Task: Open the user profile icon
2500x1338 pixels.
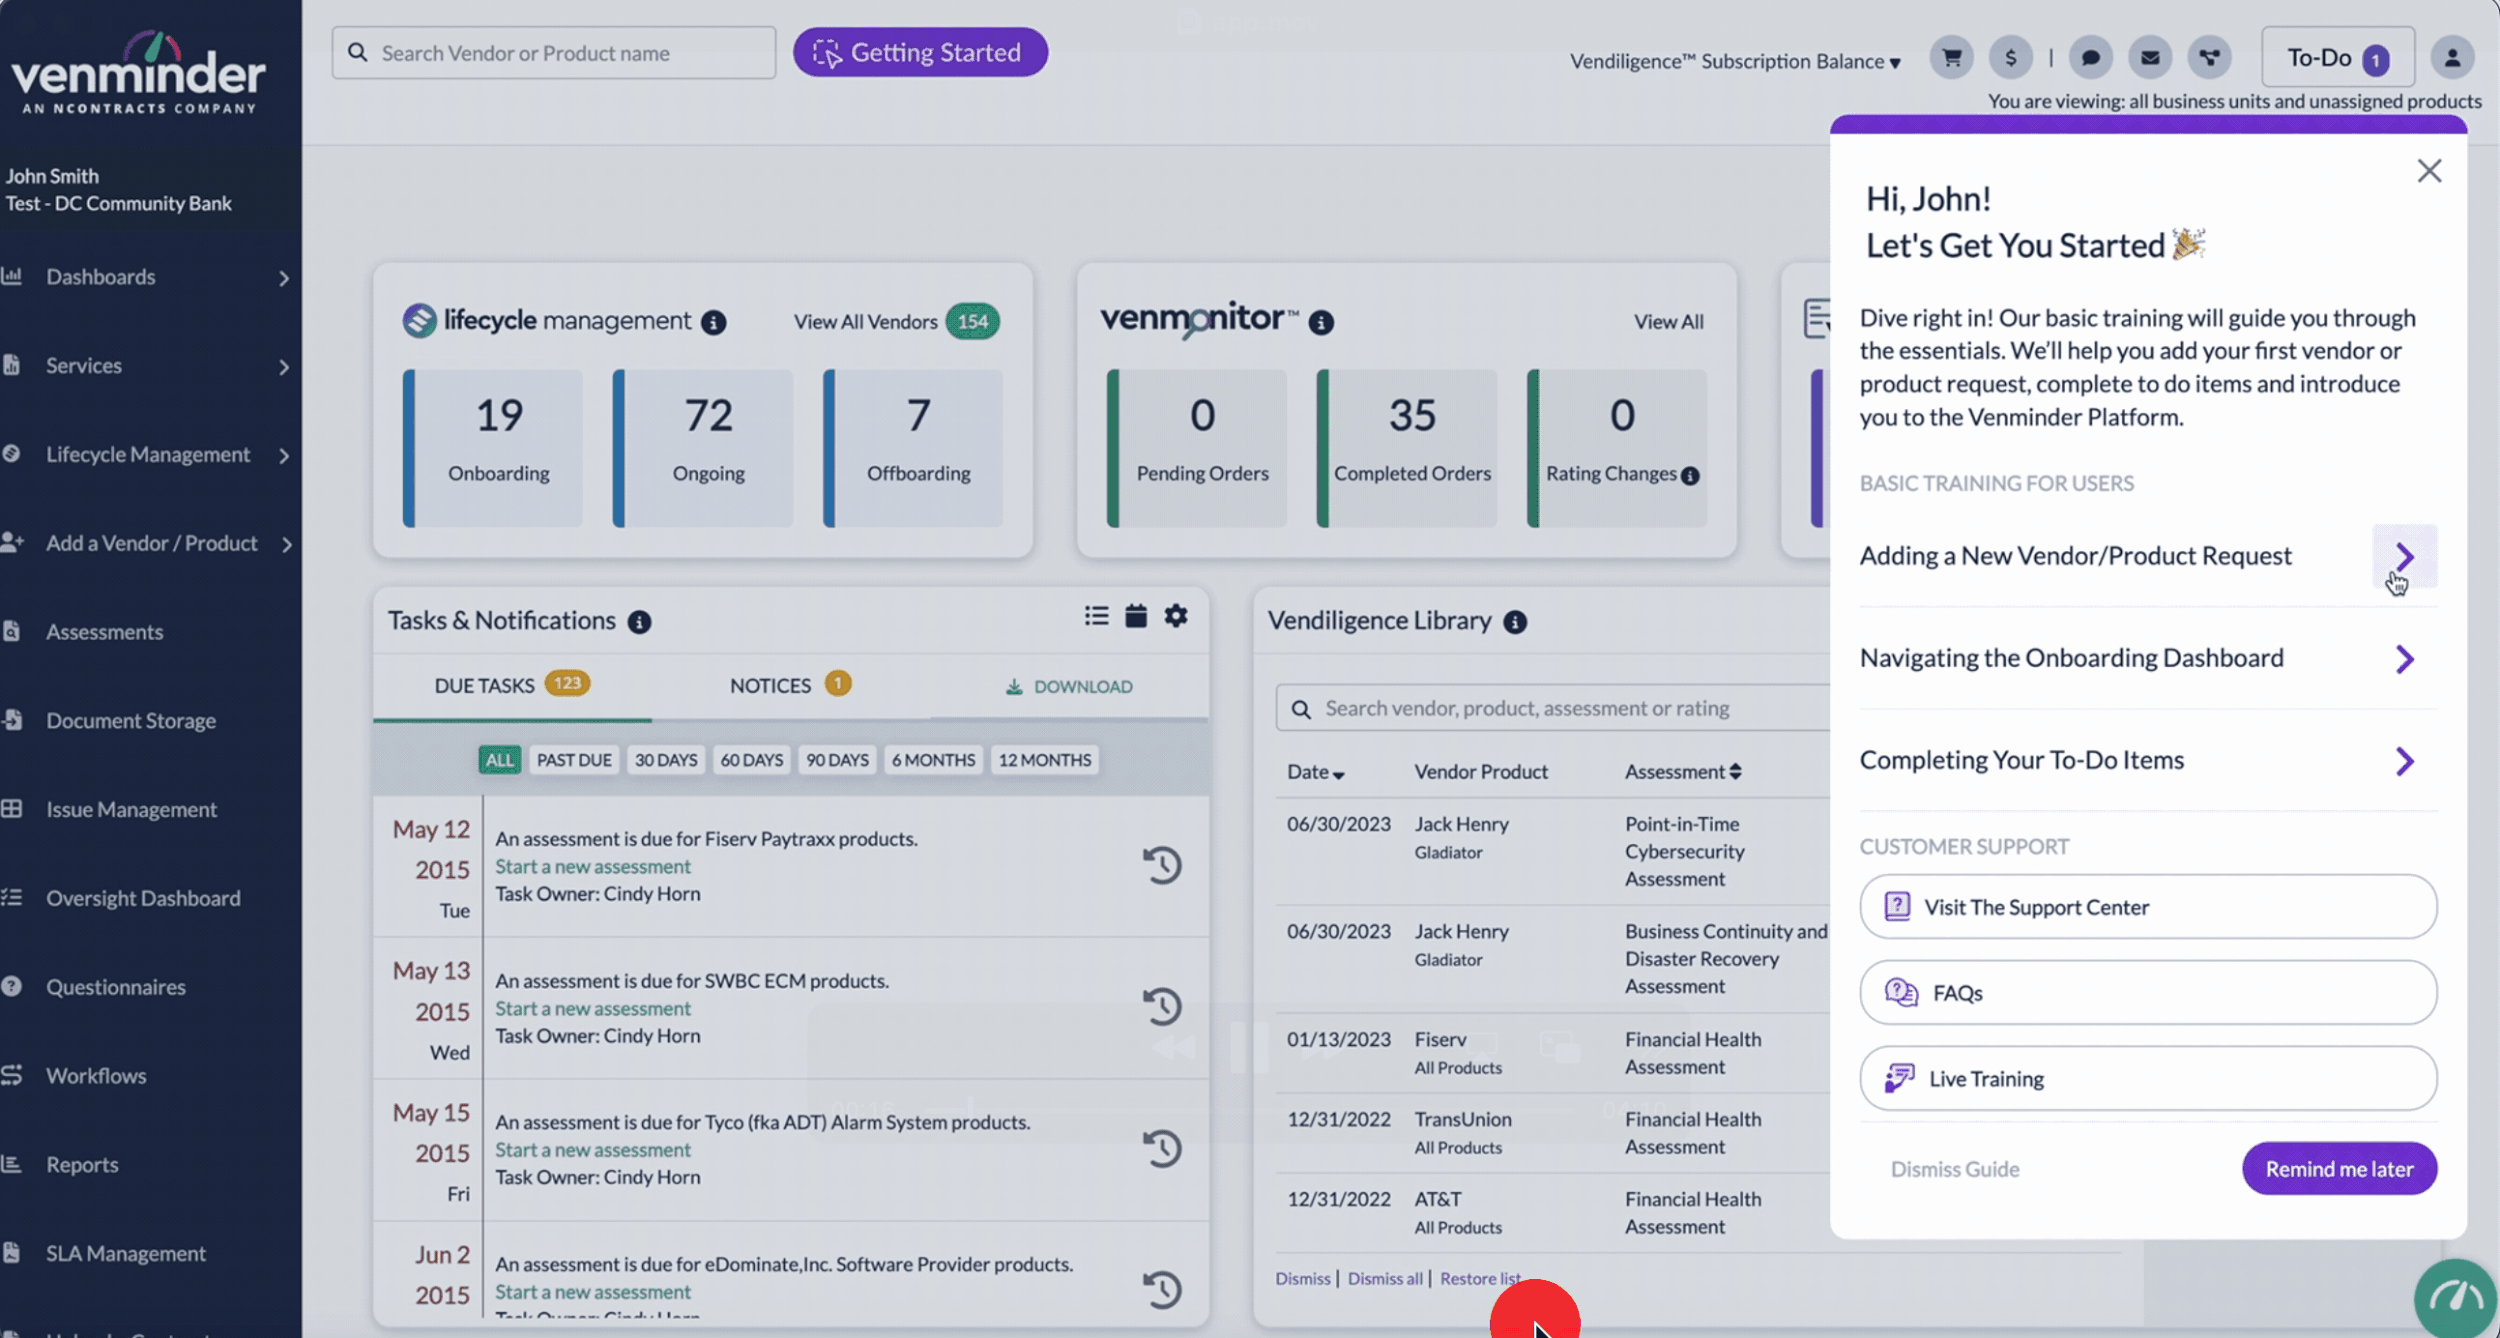Action: [2452, 58]
